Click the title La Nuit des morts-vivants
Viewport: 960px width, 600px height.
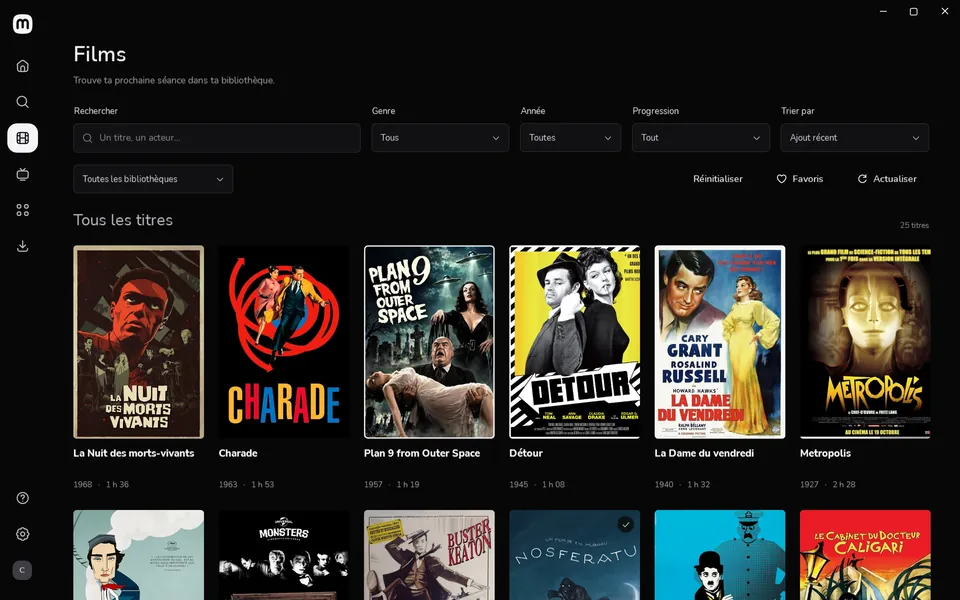point(133,453)
